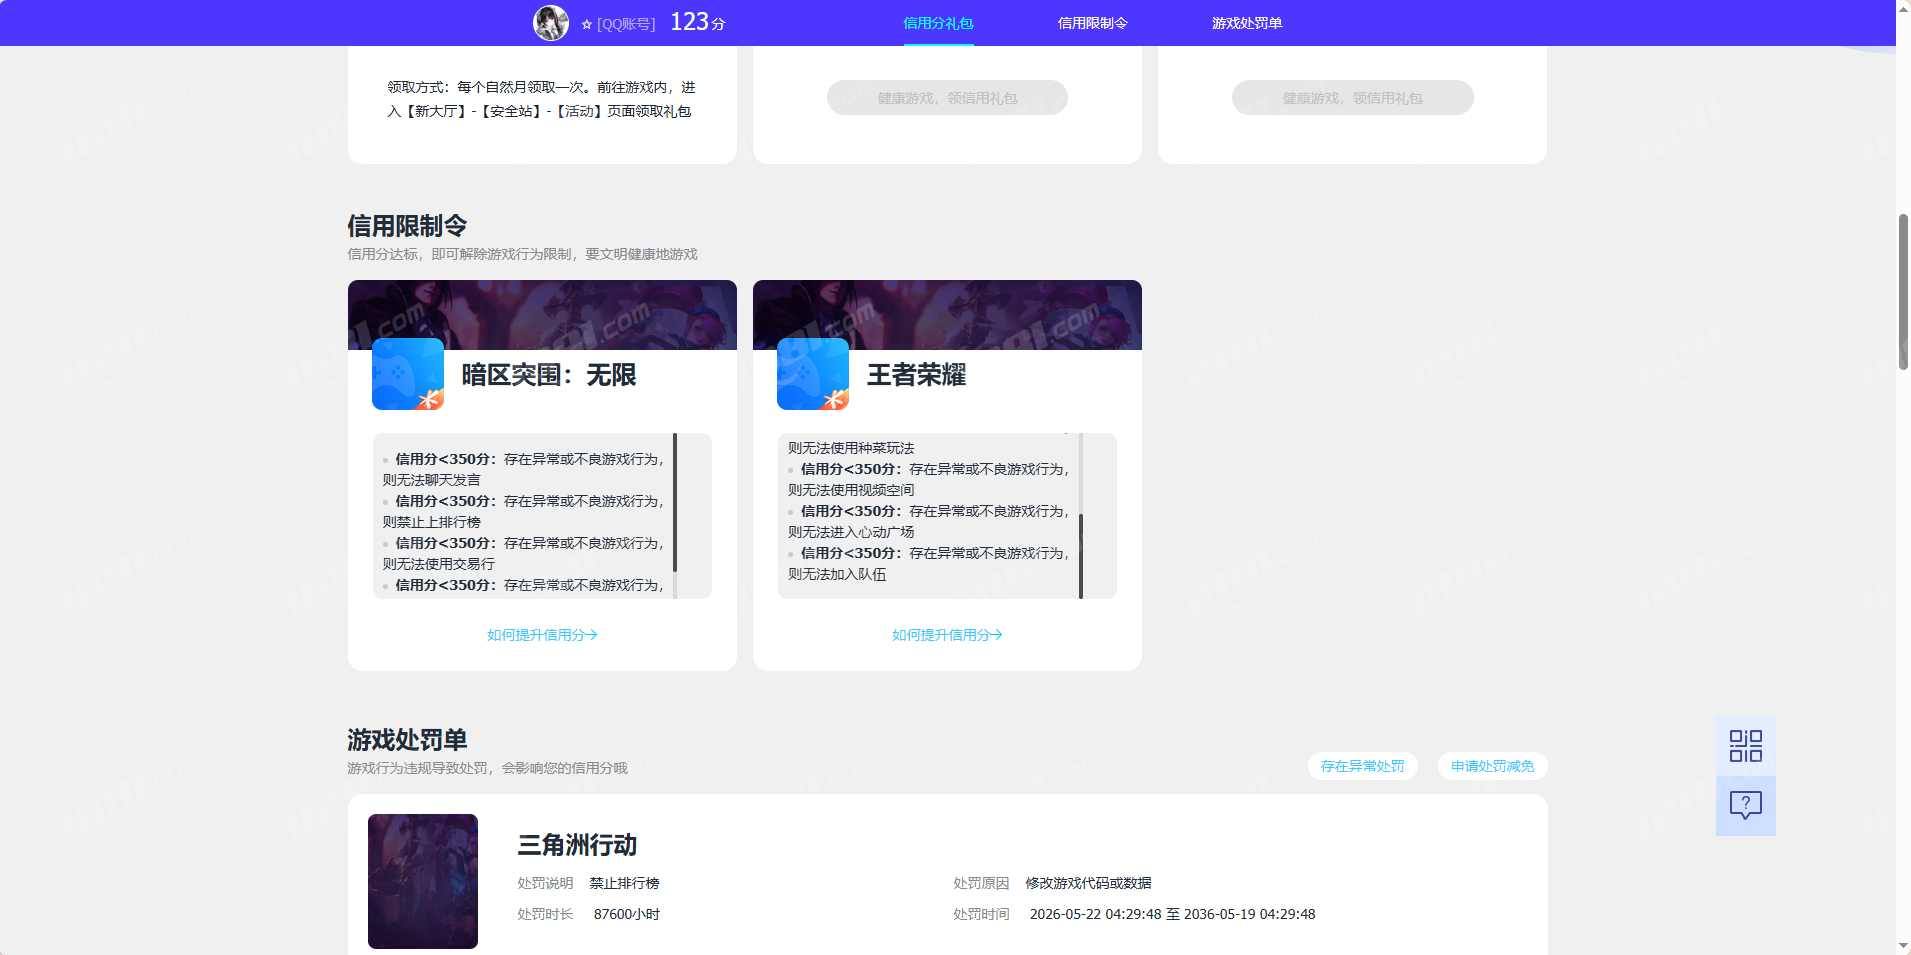This screenshot has height=955, width=1911.
Task: Open the help feedback chat icon
Action: pyautogui.click(x=1745, y=806)
